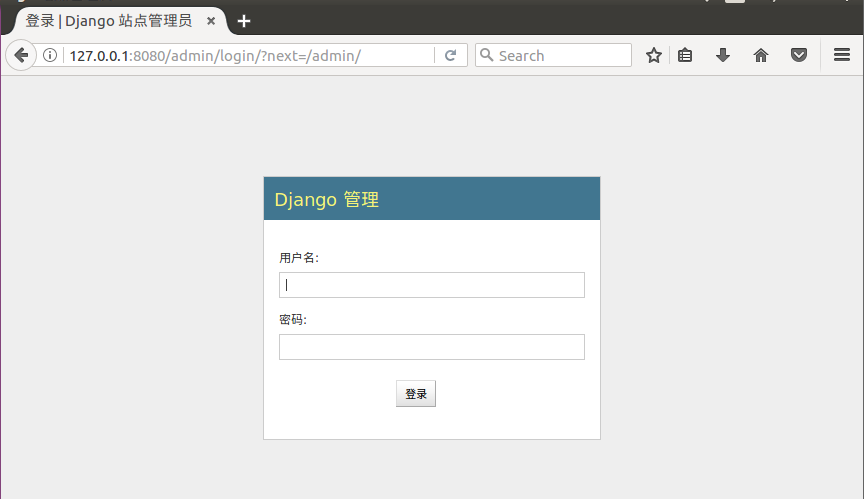This screenshot has width=864, height=499.
Task: Click the 密码: label
Action: [x=293, y=320]
